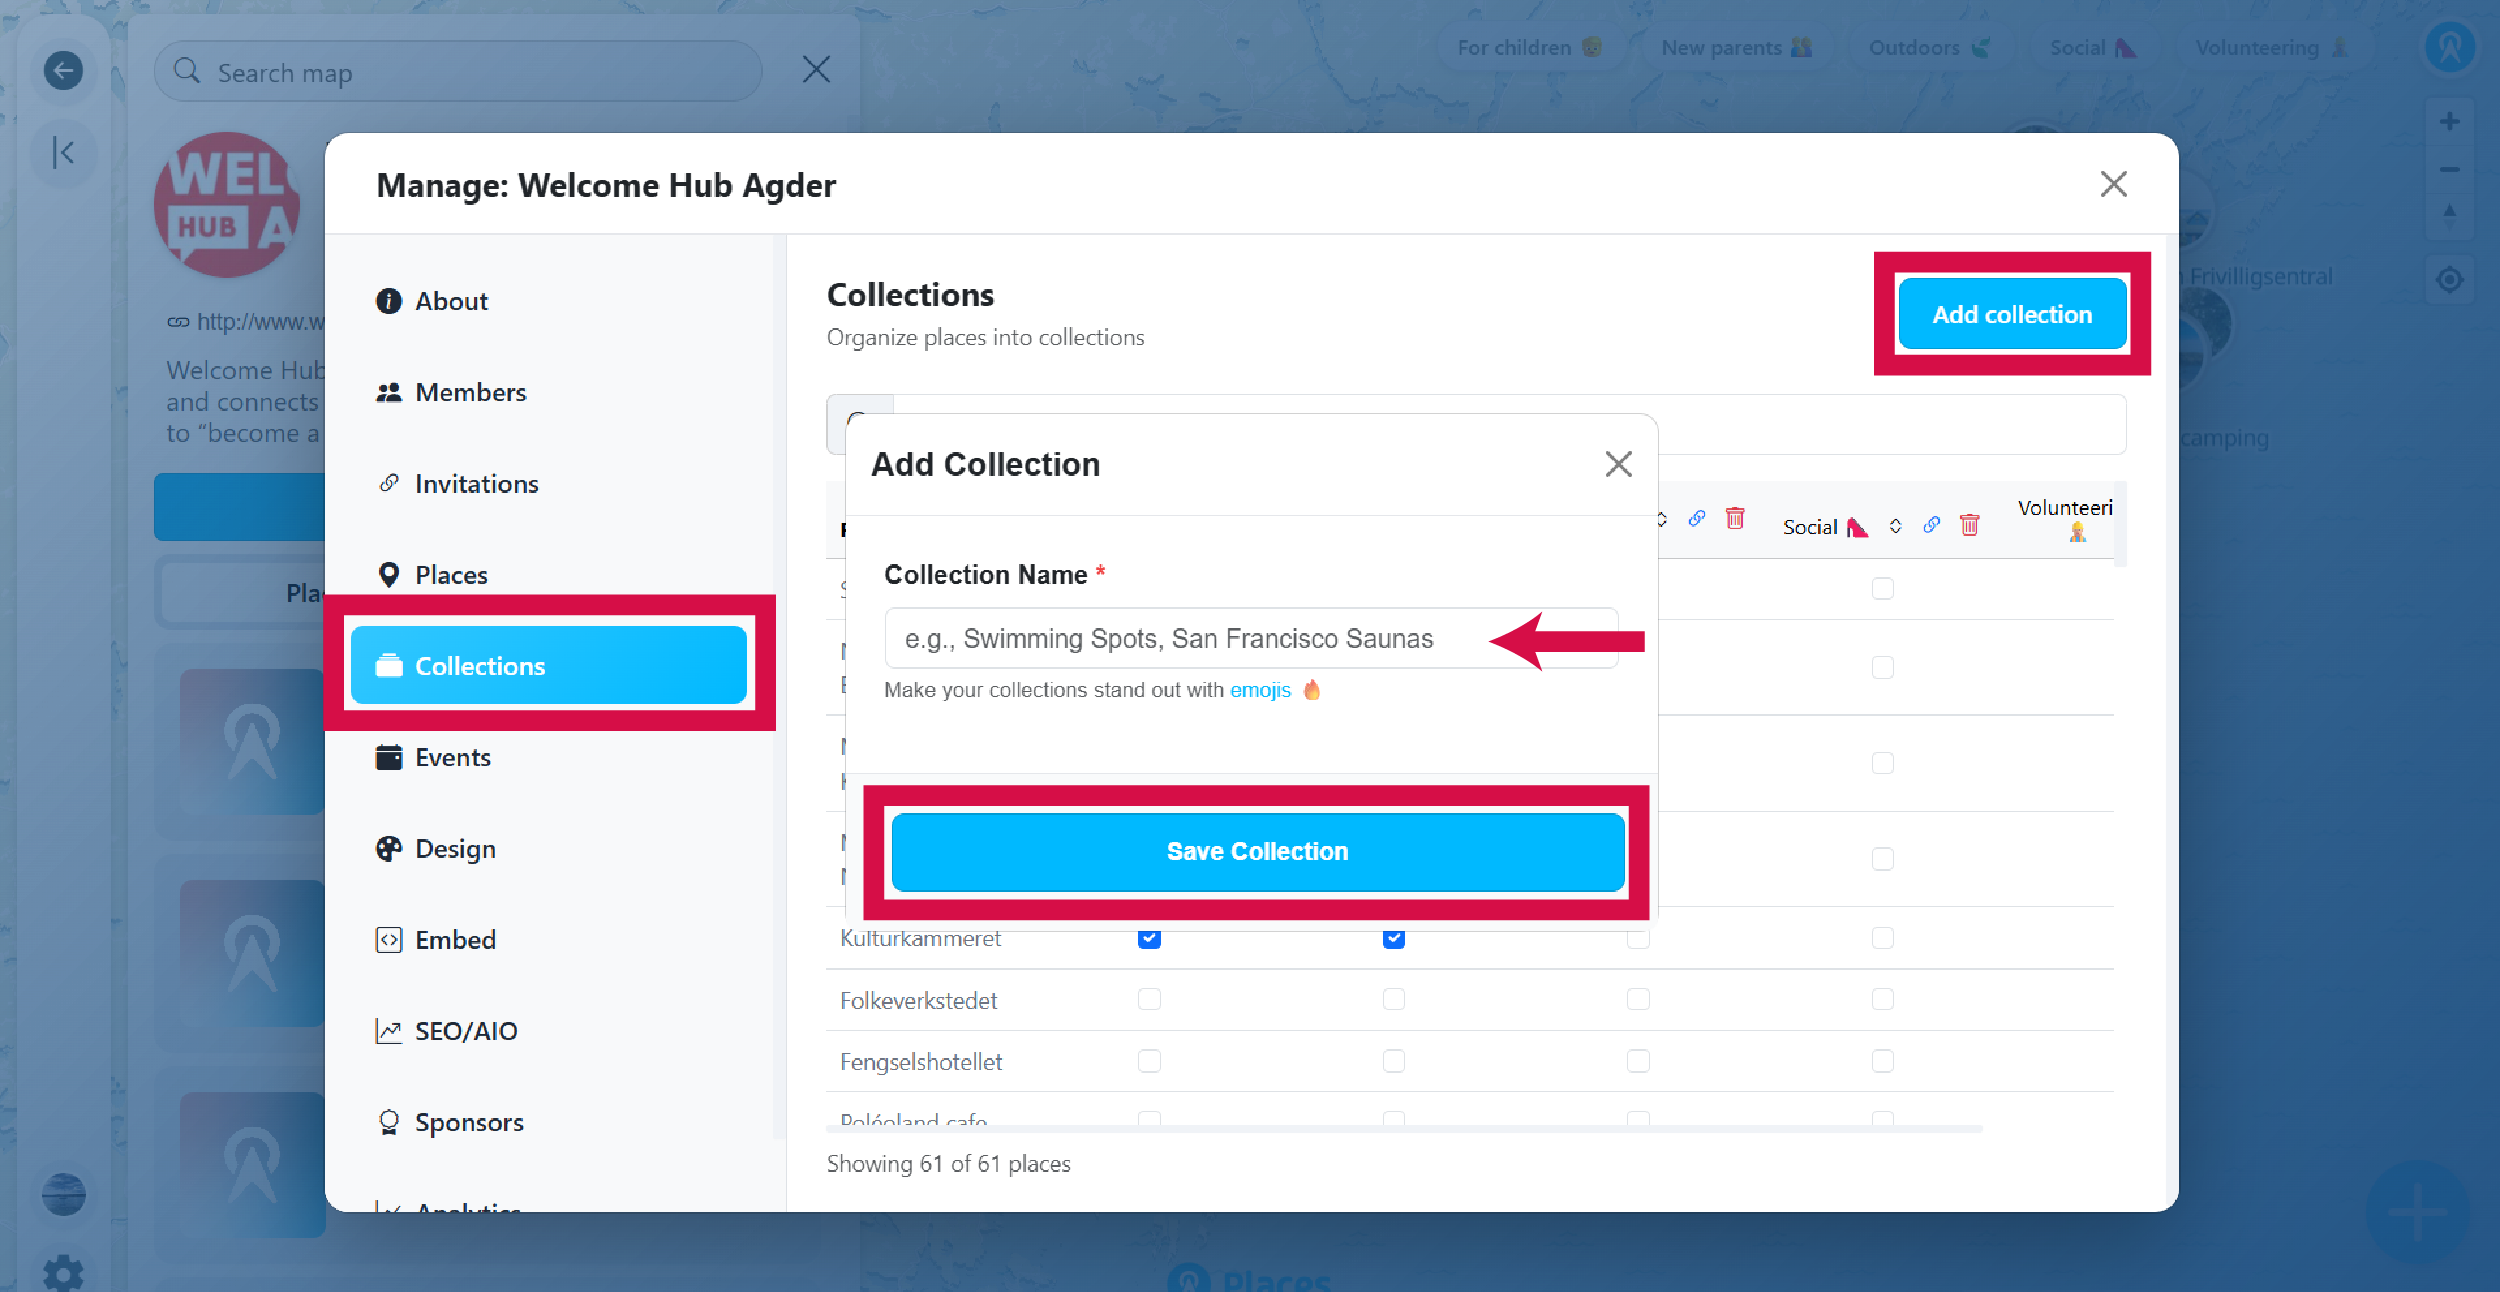
Task: Open the Sponsors section
Action: (549, 1122)
